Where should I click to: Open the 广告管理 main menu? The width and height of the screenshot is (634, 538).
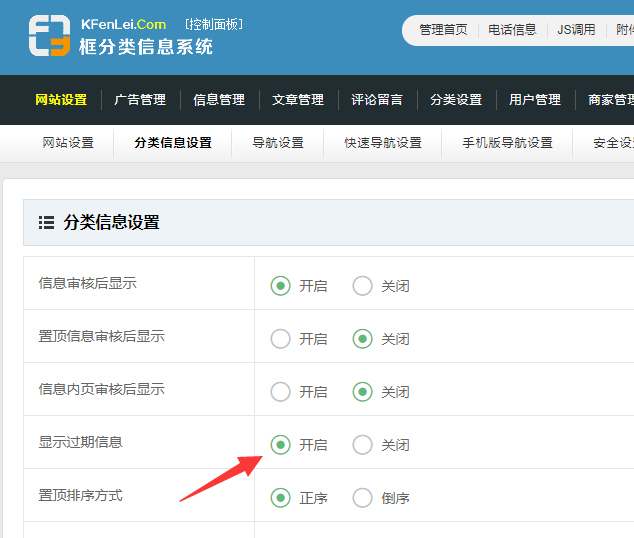click(x=140, y=100)
